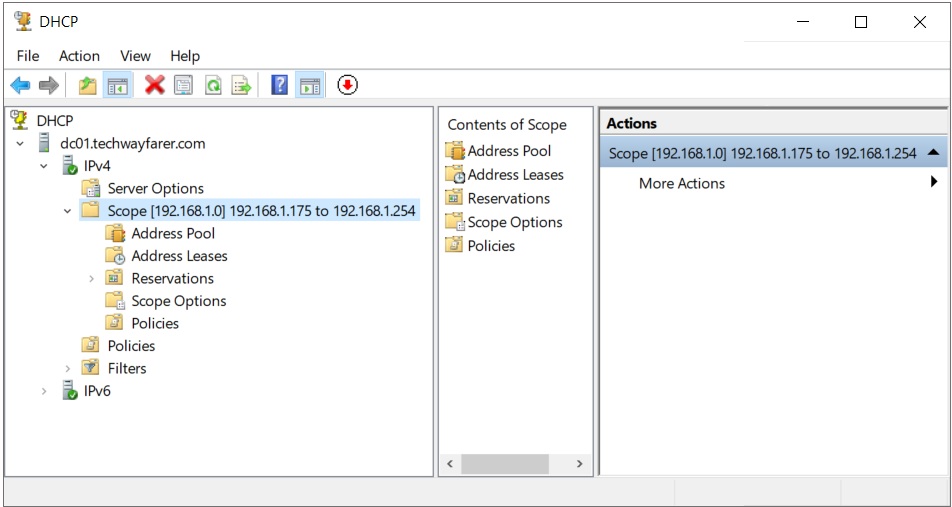This screenshot has height=507, width=952.
Task: Click the blue Help question mark icon
Action: (280, 86)
